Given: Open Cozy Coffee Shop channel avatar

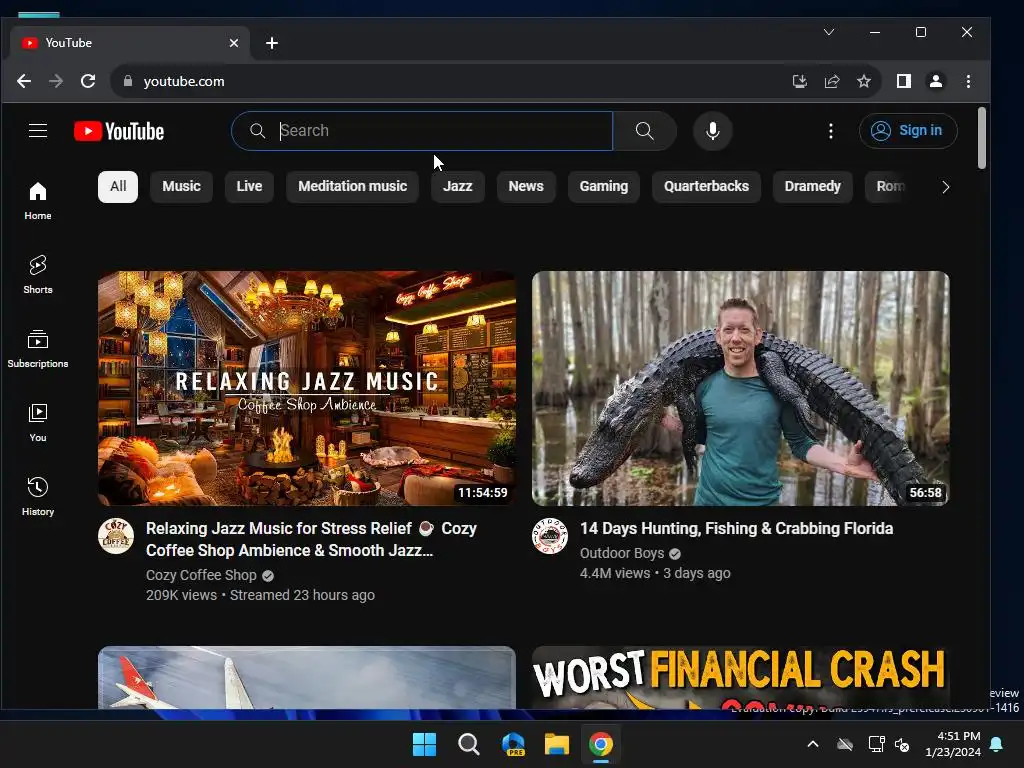Looking at the screenshot, I should pyautogui.click(x=116, y=536).
